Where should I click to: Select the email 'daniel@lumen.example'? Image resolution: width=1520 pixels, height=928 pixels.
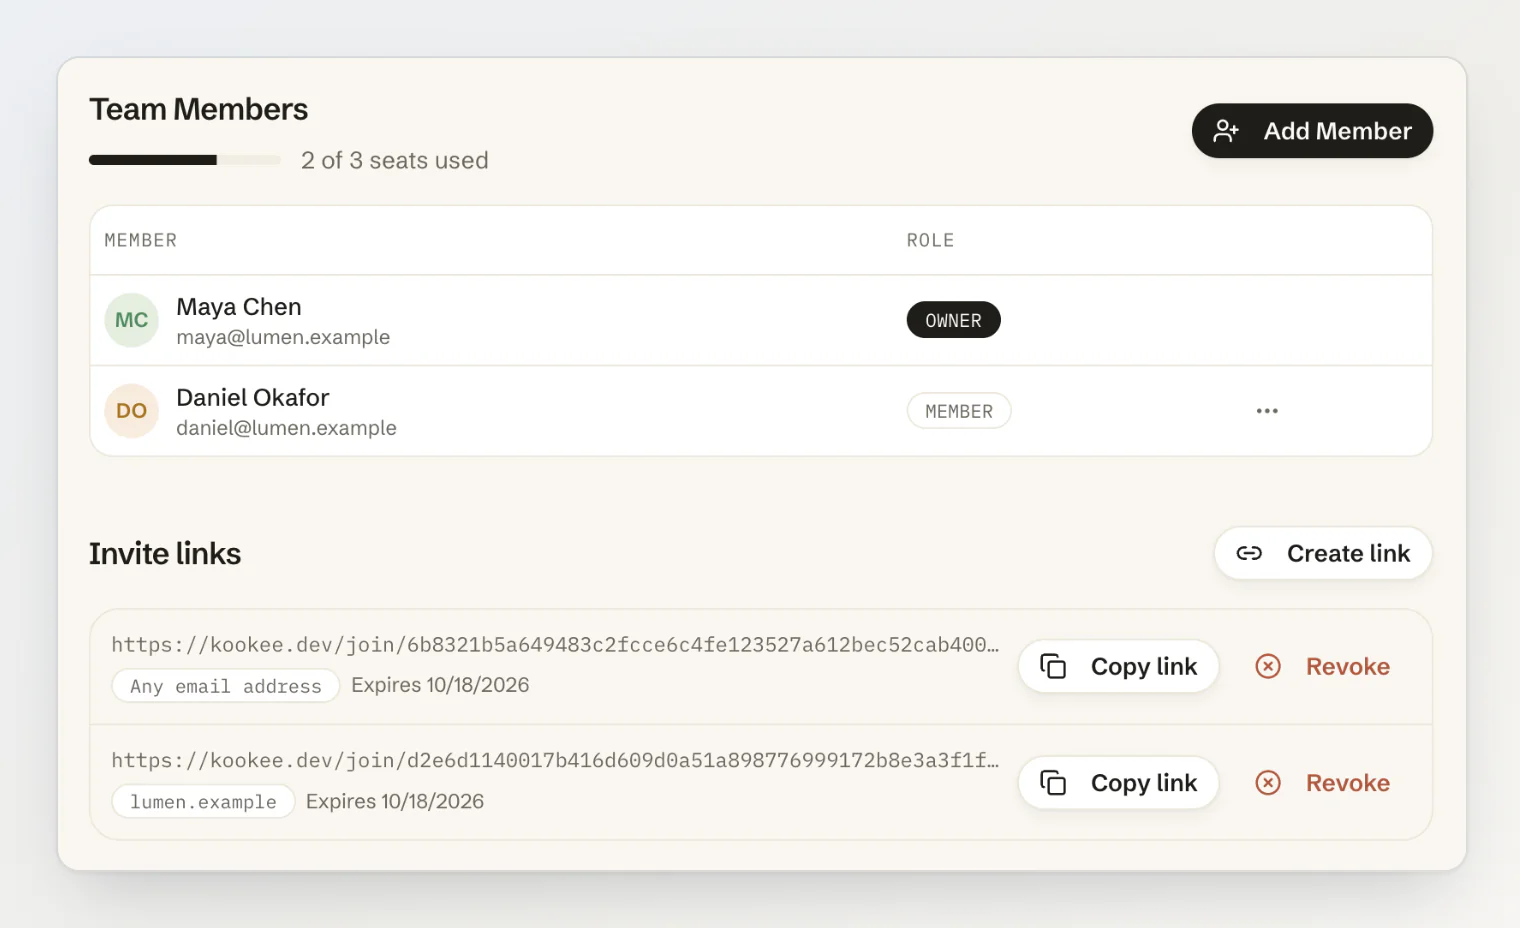pyautogui.click(x=286, y=428)
